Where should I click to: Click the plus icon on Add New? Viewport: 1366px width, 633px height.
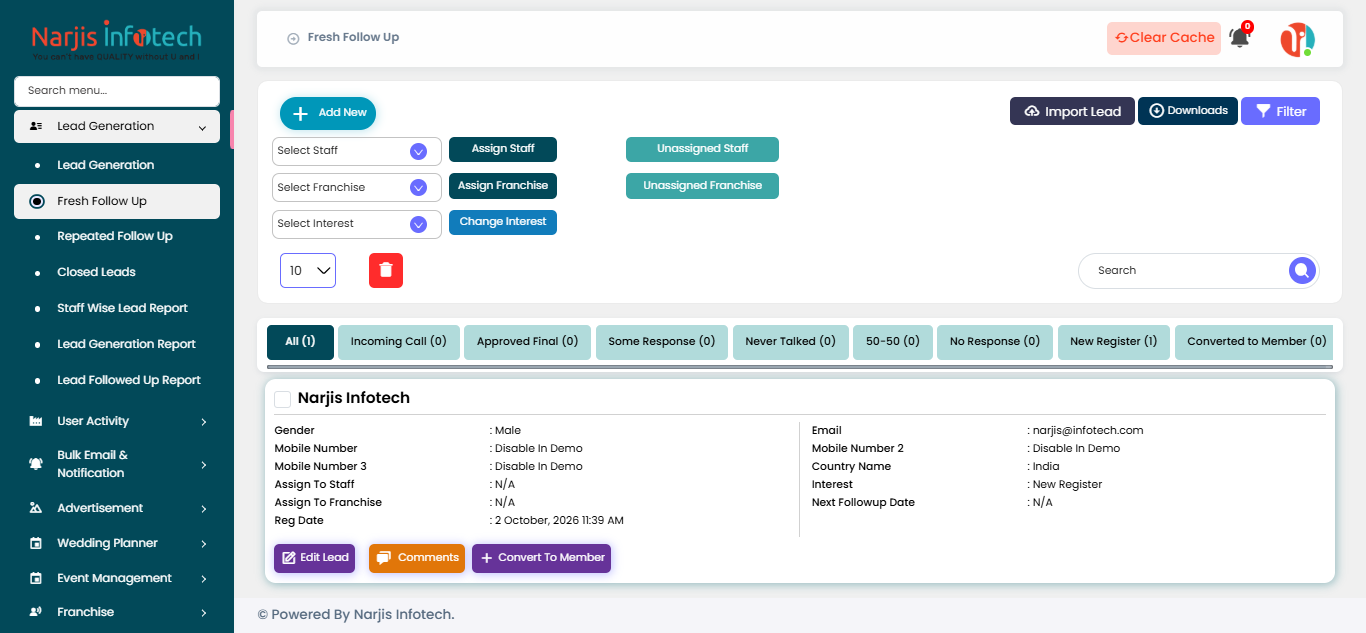[299, 113]
